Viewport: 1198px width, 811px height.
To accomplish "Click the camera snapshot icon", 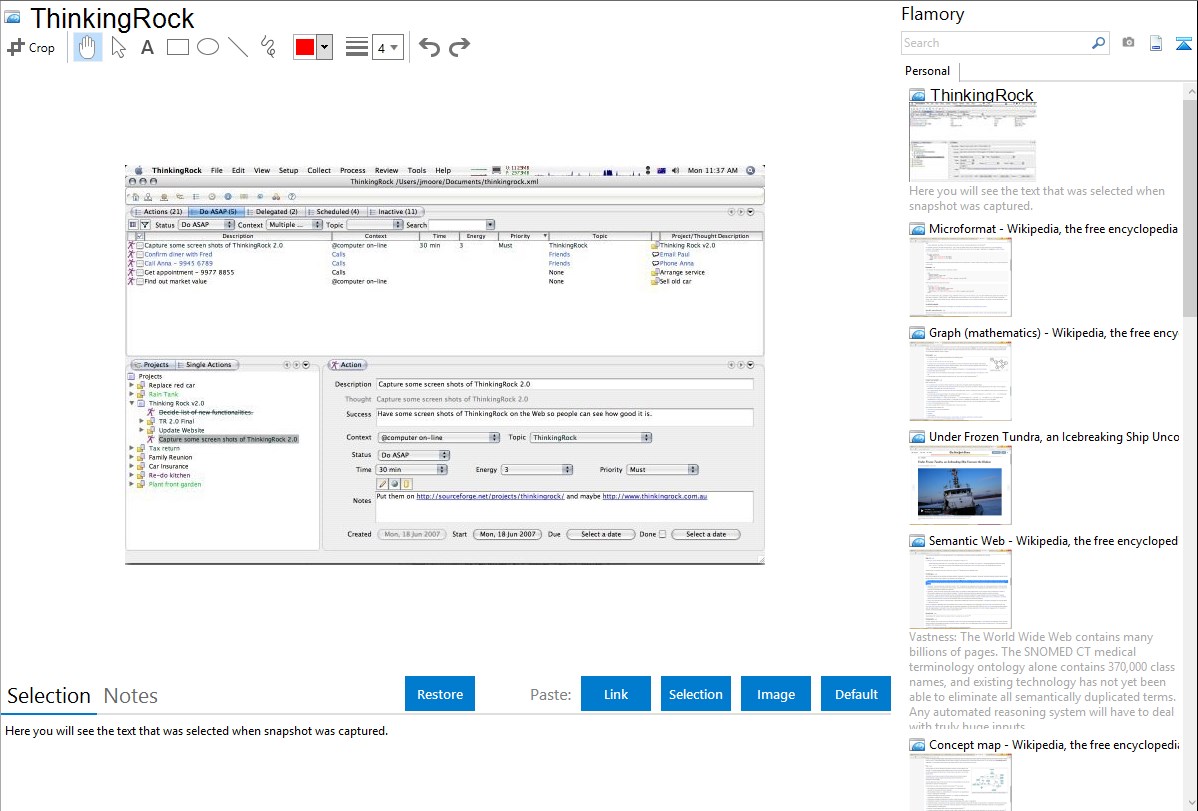I will [x=1128, y=43].
